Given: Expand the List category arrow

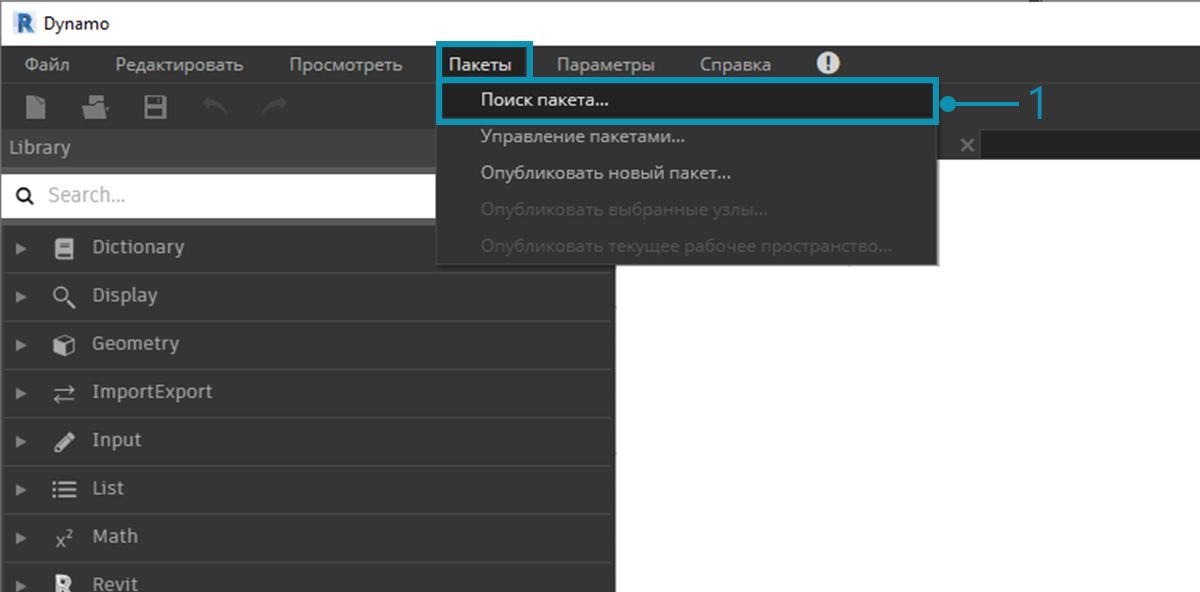Looking at the screenshot, I should (21, 490).
